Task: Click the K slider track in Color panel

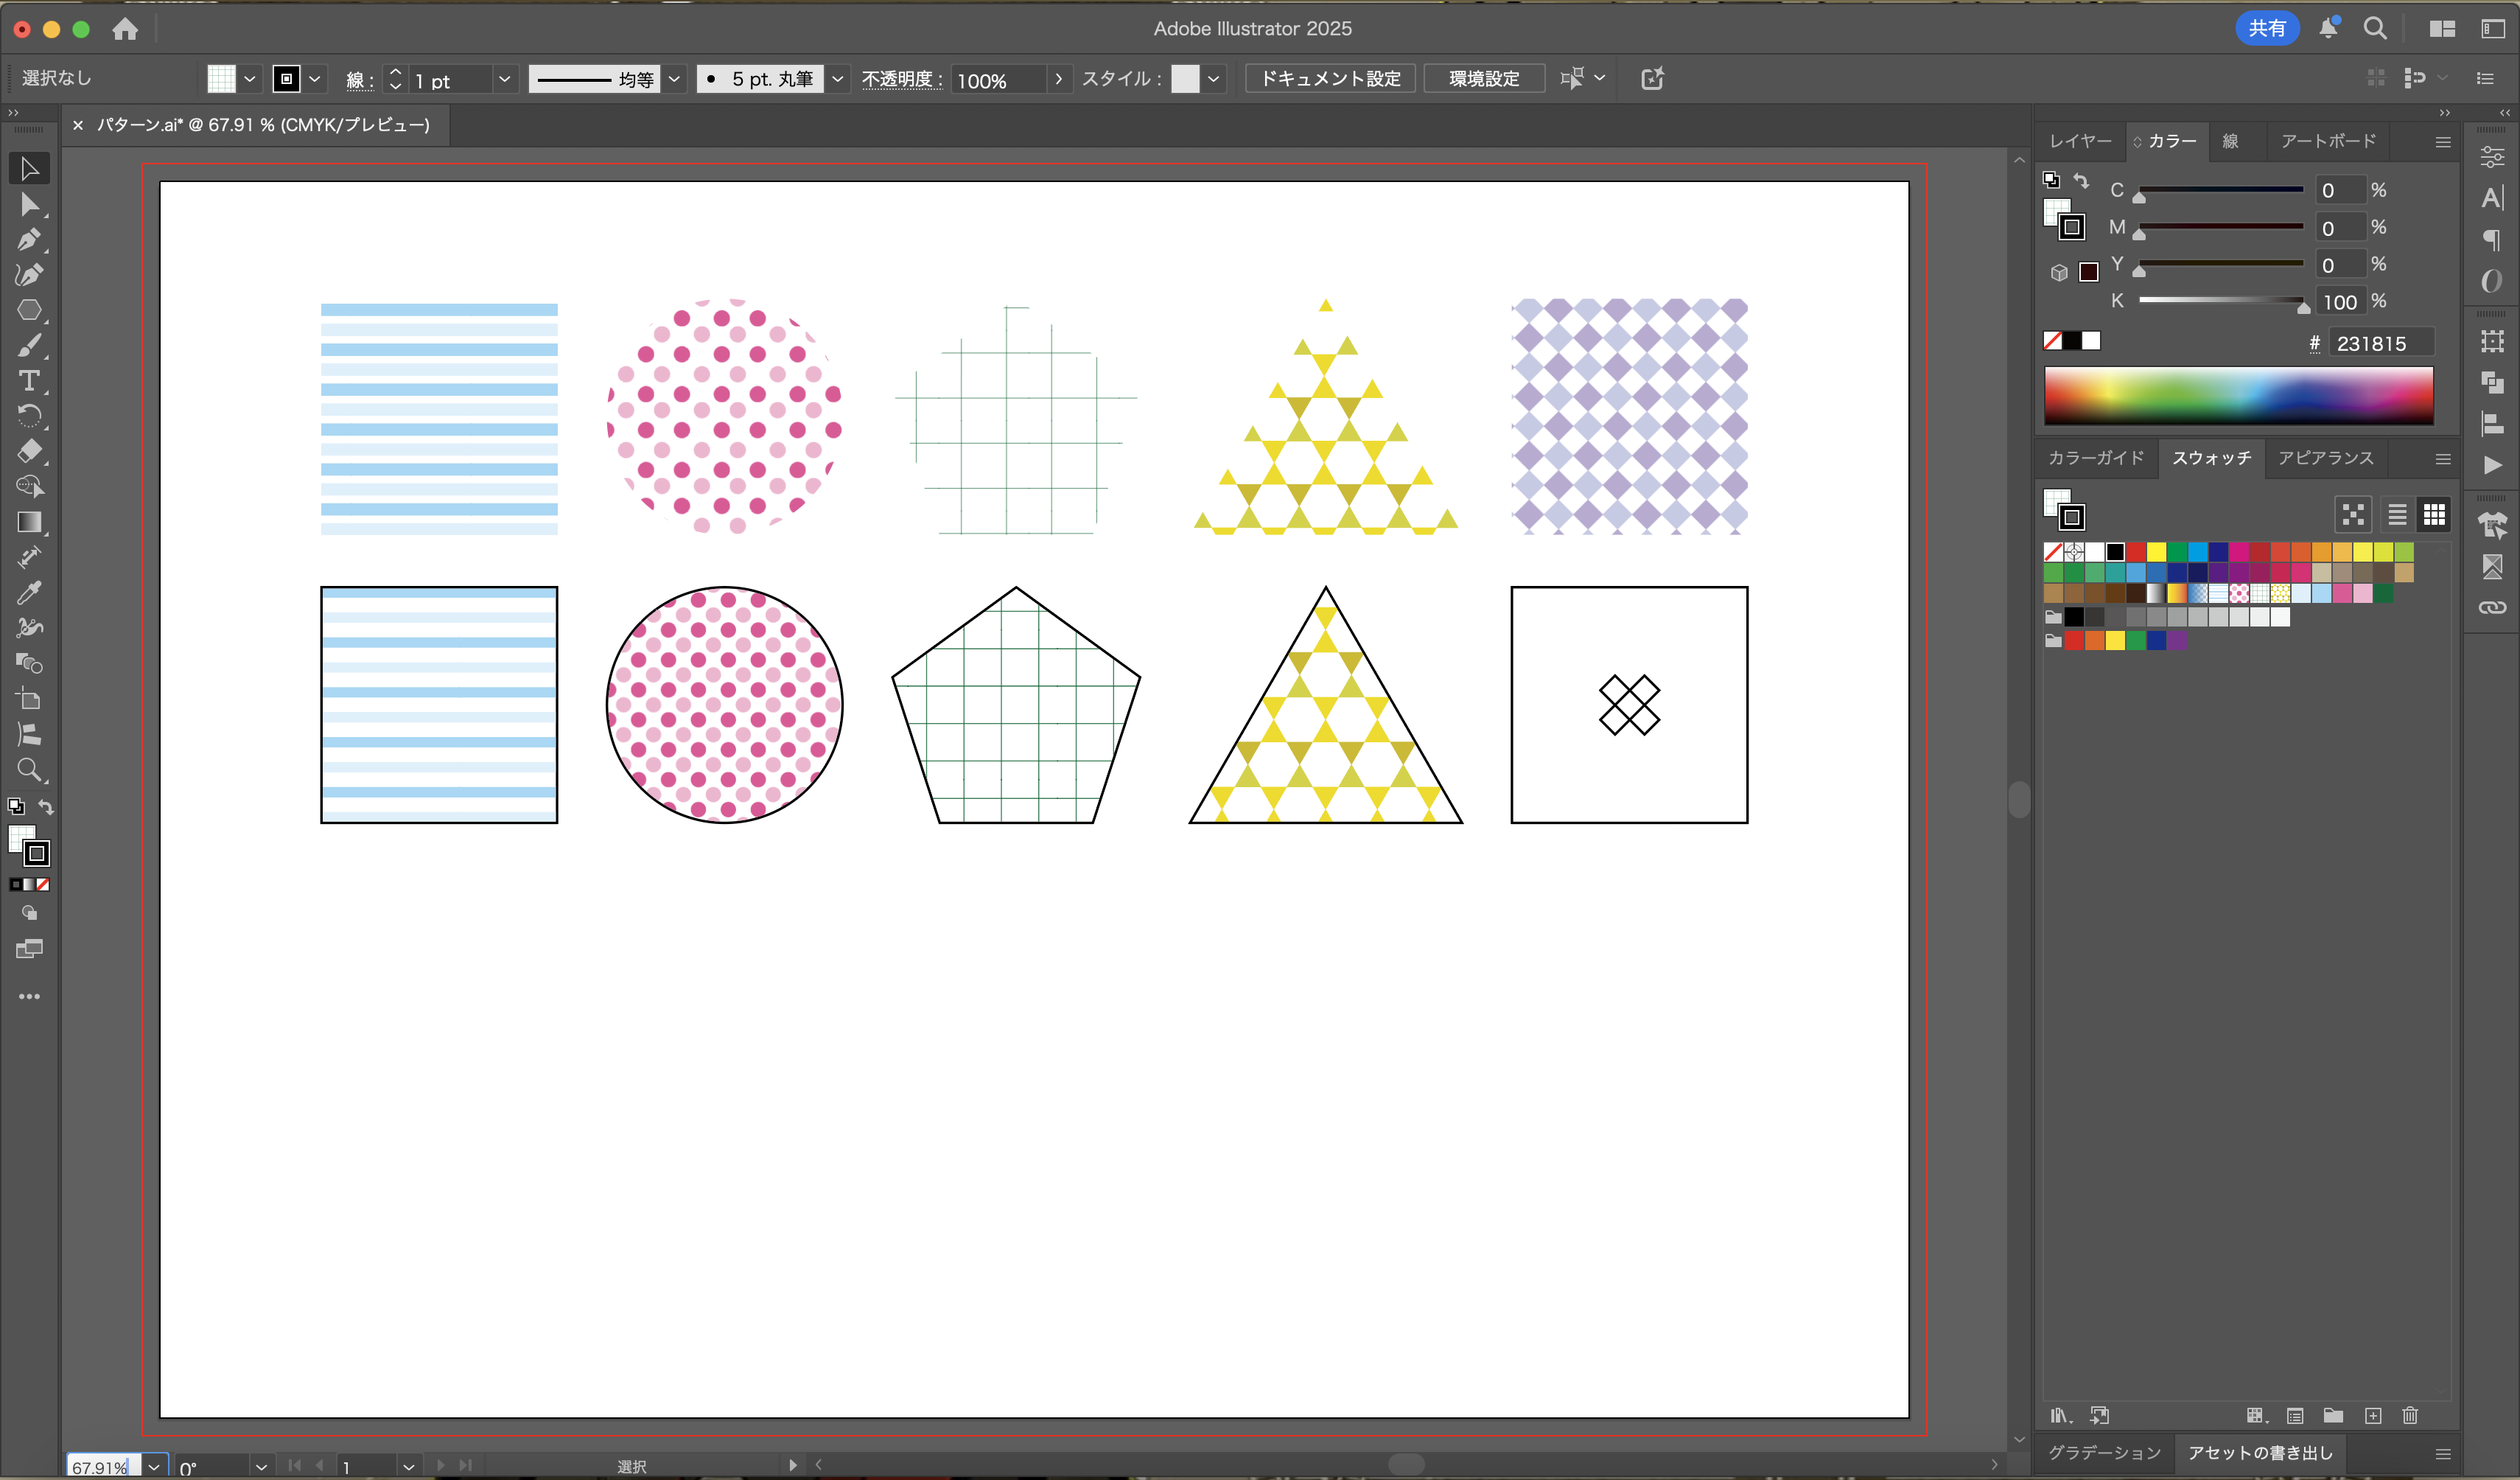Action: [x=2221, y=300]
